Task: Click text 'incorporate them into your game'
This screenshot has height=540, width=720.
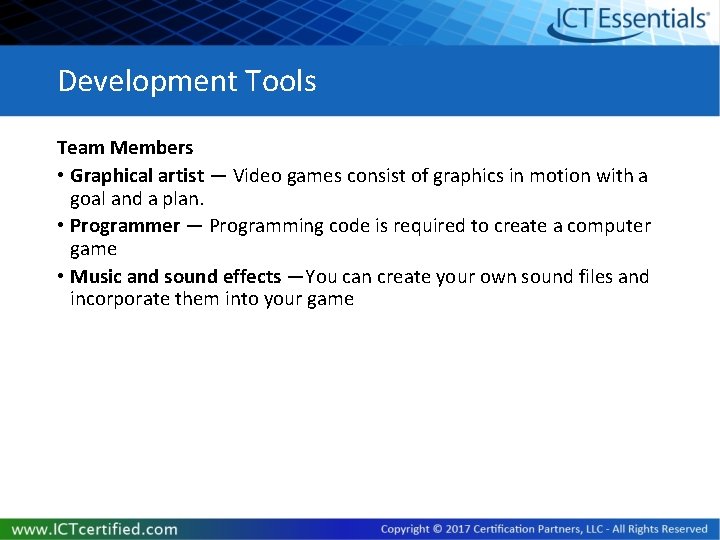Action: tap(212, 299)
